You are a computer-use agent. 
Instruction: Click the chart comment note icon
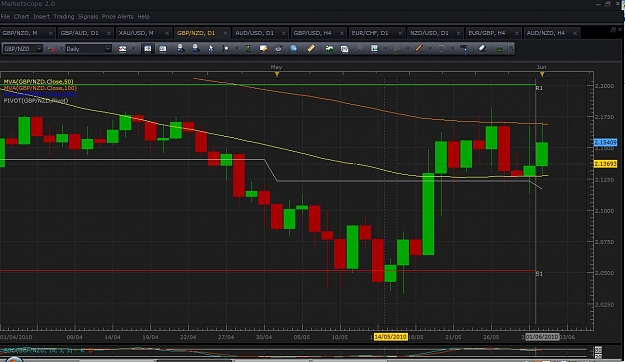[x=263, y=48]
